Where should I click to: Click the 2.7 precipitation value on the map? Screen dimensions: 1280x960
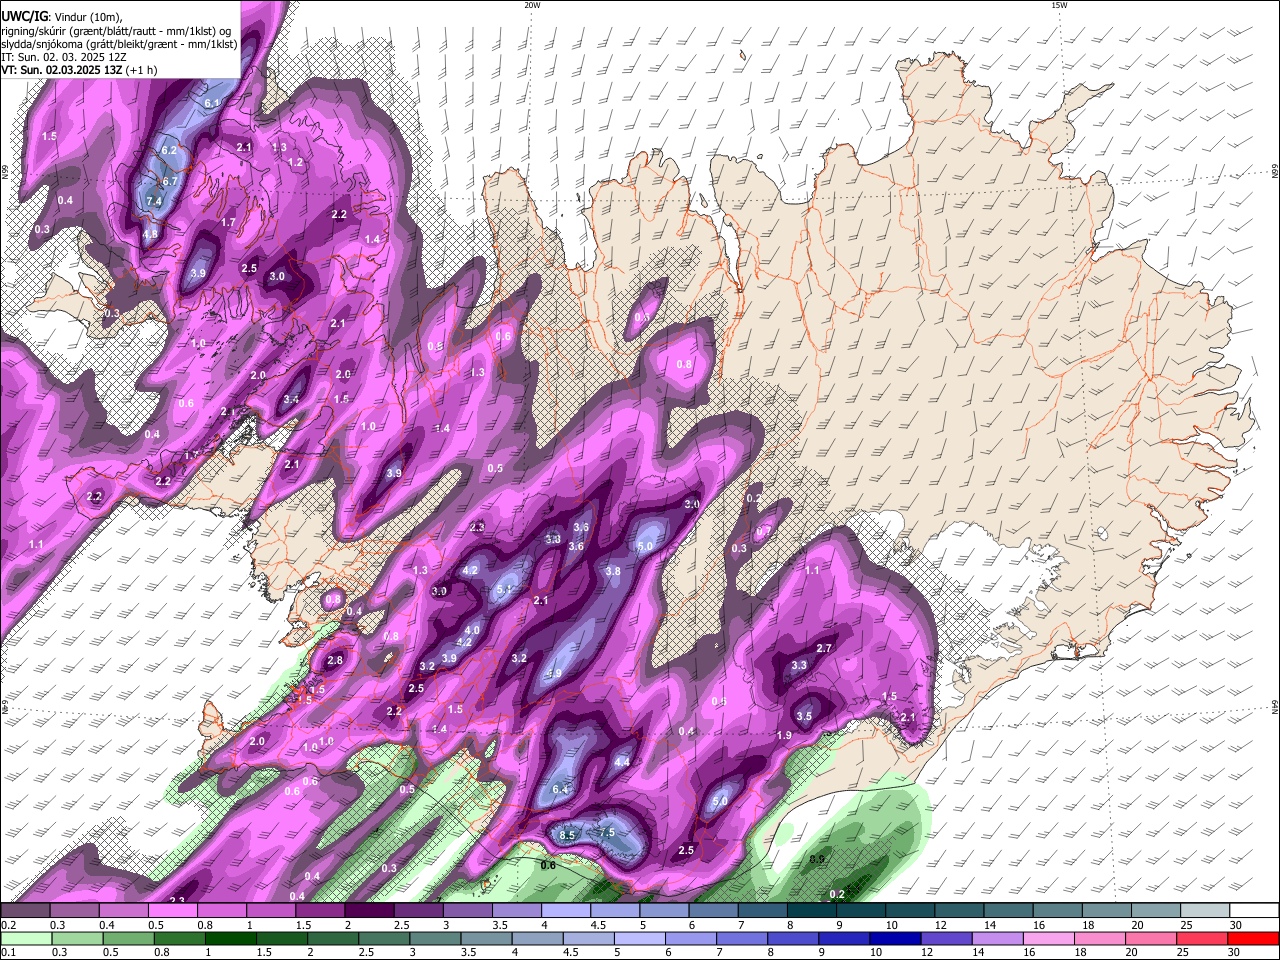[824, 648]
